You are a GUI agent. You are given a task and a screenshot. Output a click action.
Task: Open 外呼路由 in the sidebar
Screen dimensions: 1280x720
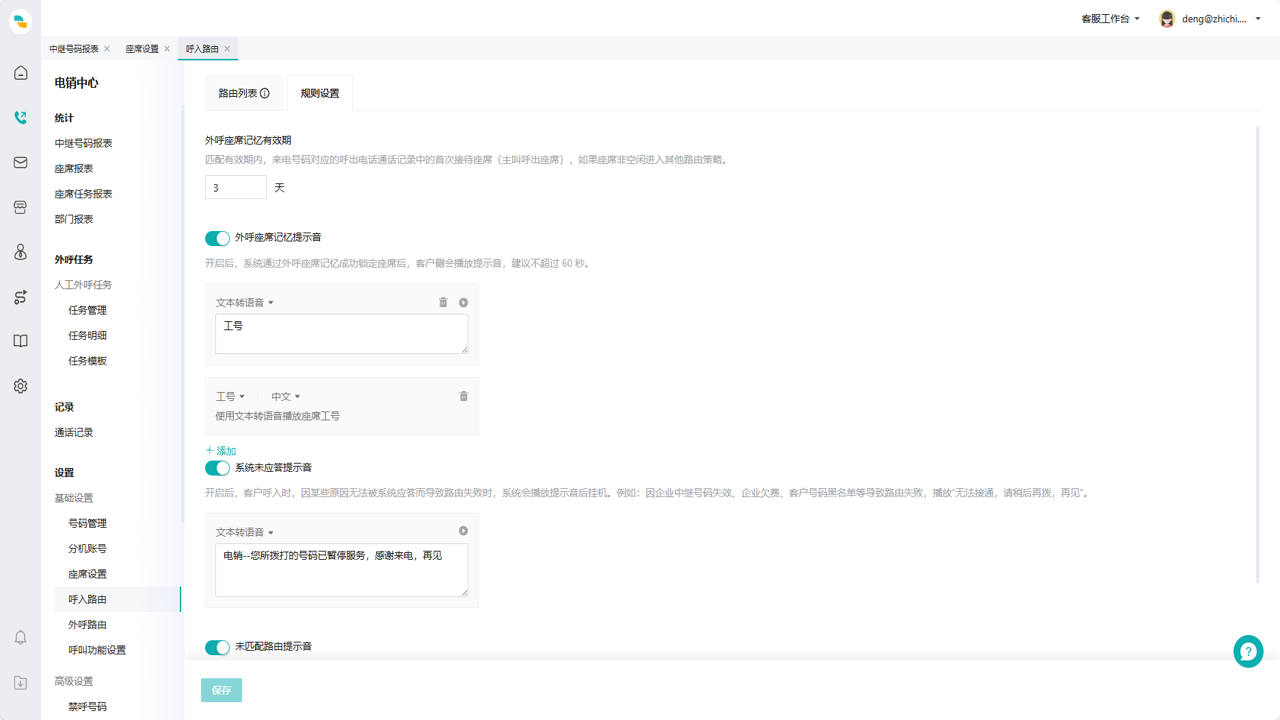coord(87,624)
